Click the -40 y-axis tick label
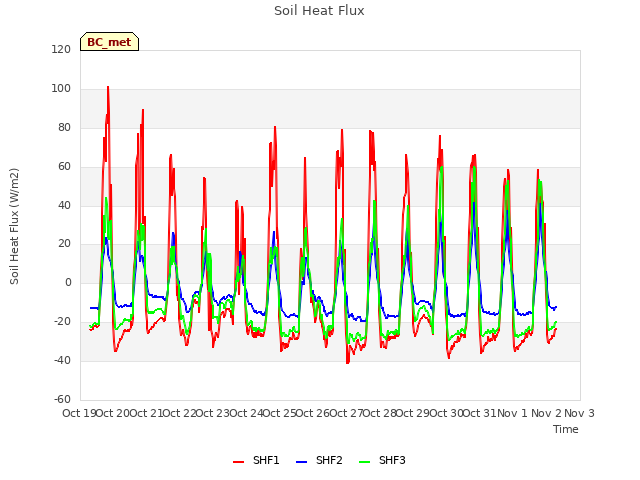640x480 pixels. click(62, 360)
